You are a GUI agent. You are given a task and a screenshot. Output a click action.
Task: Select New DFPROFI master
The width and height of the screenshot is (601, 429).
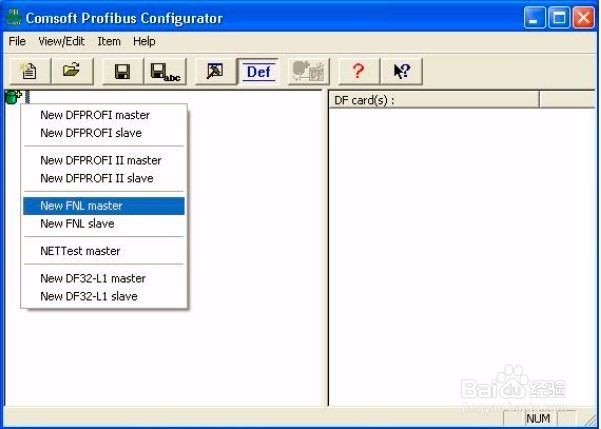pos(104,115)
